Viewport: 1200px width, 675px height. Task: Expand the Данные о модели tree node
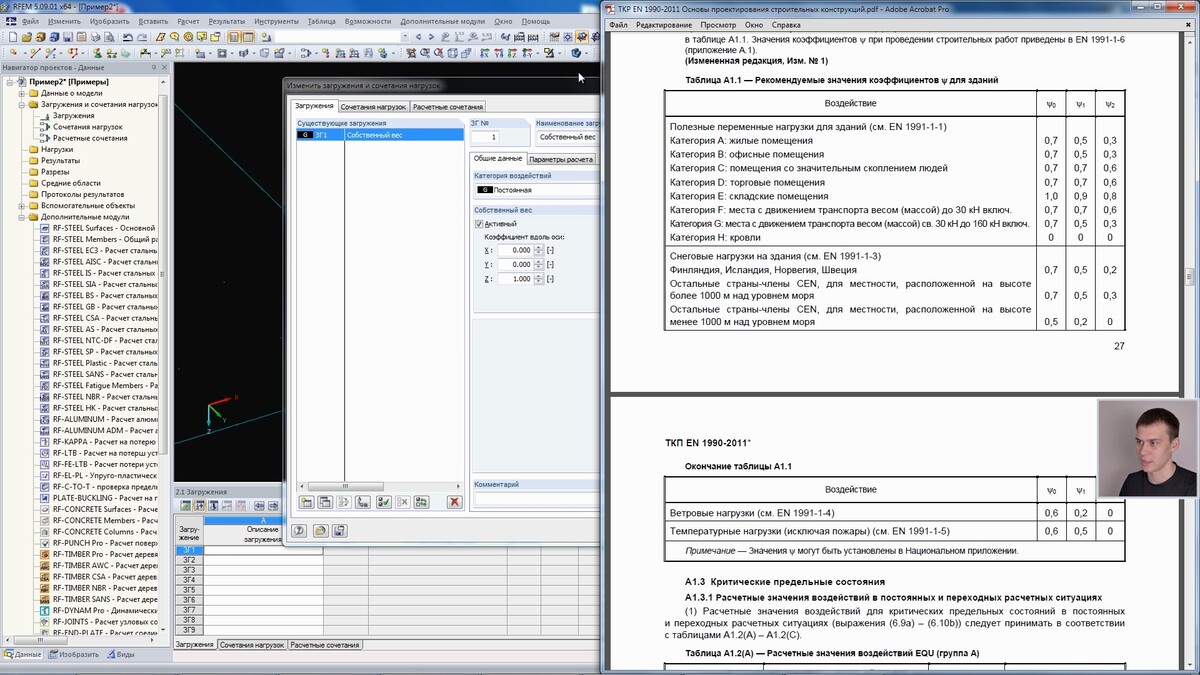(21, 93)
